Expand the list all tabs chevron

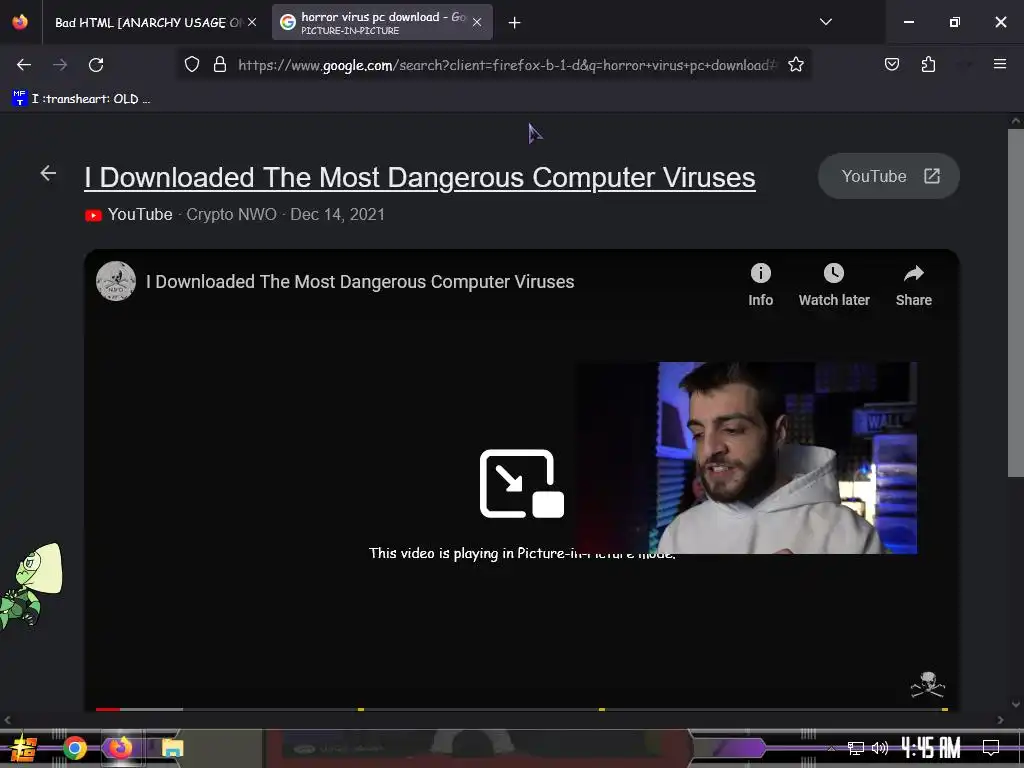825,22
